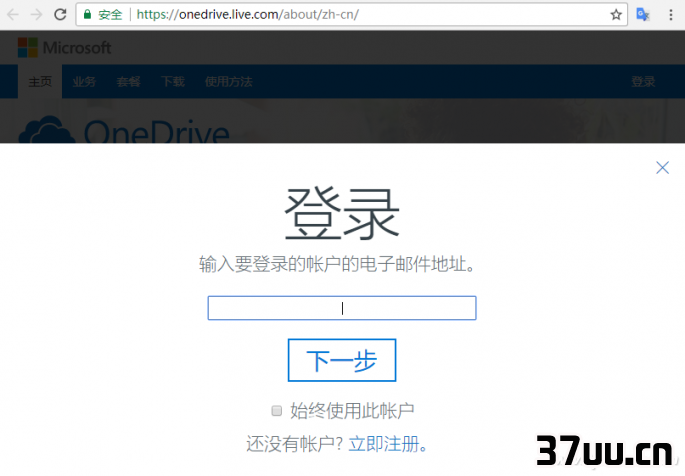The width and height of the screenshot is (685, 476).
Task: Open the 套餐 navigation item
Action: pos(129,82)
